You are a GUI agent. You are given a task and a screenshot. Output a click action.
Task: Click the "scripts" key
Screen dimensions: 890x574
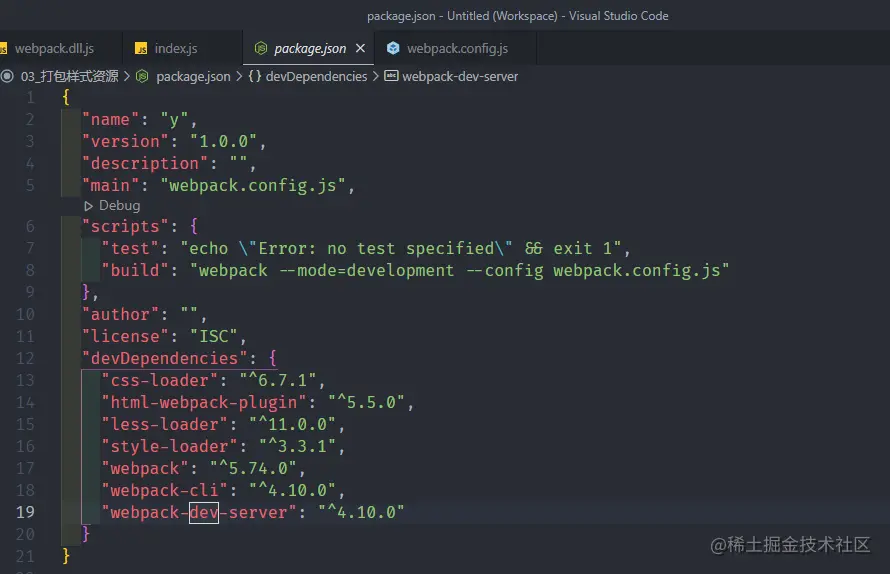(x=125, y=227)
